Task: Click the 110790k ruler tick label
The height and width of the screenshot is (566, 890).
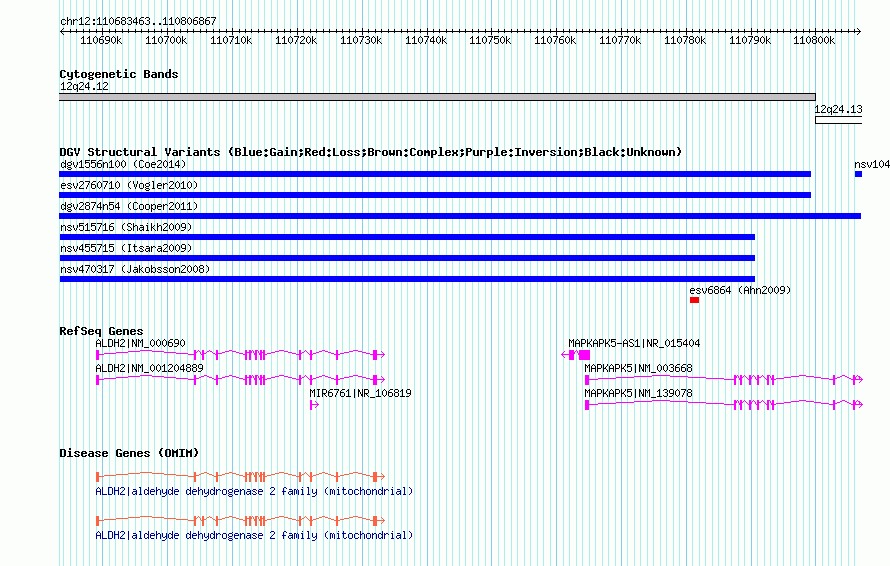Action: (750, 40)
